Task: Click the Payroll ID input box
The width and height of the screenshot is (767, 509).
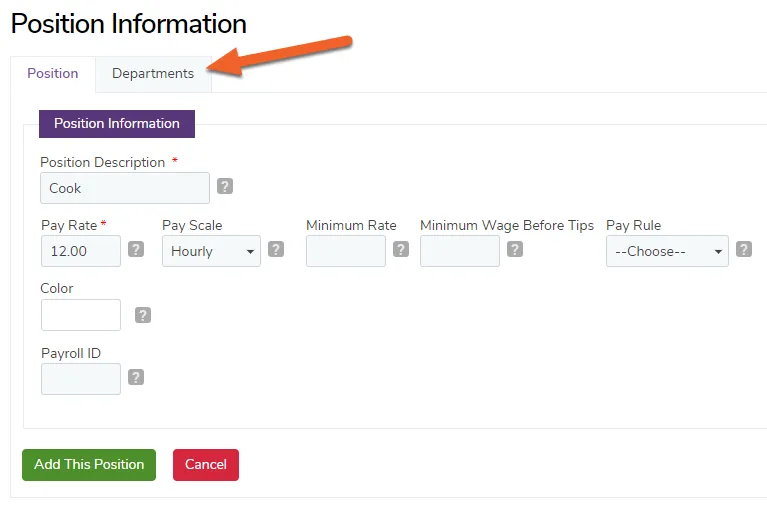Action: (x=81, y=379)
